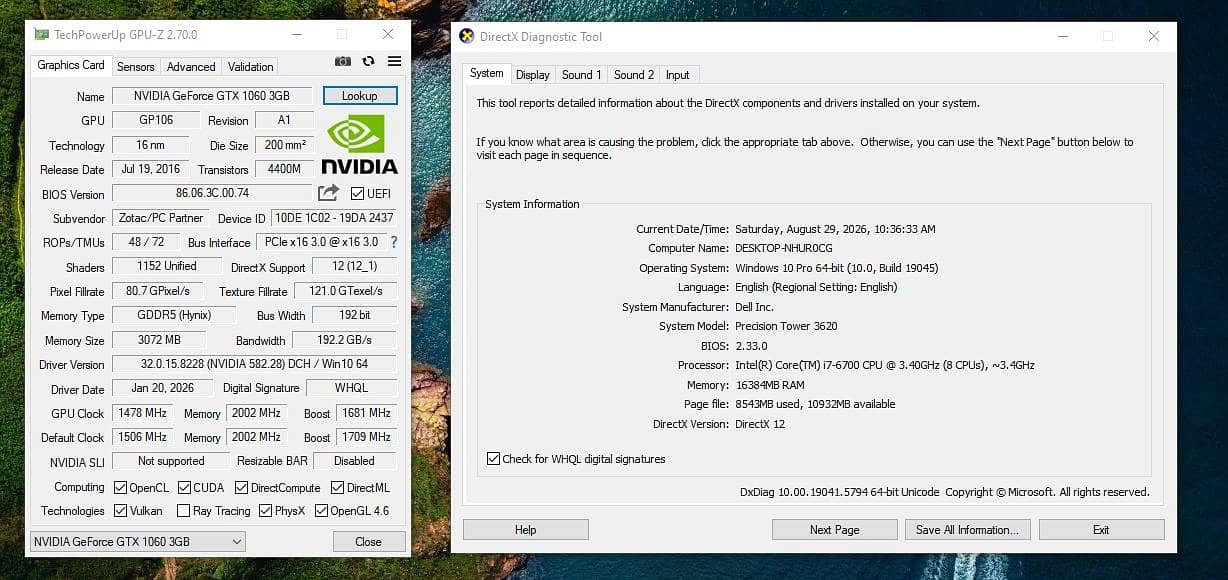The width and height of the screenshot is (1228, 580).
Task: Click the Resizable BAR Disabled field
Action: click(x=355, y=461)
